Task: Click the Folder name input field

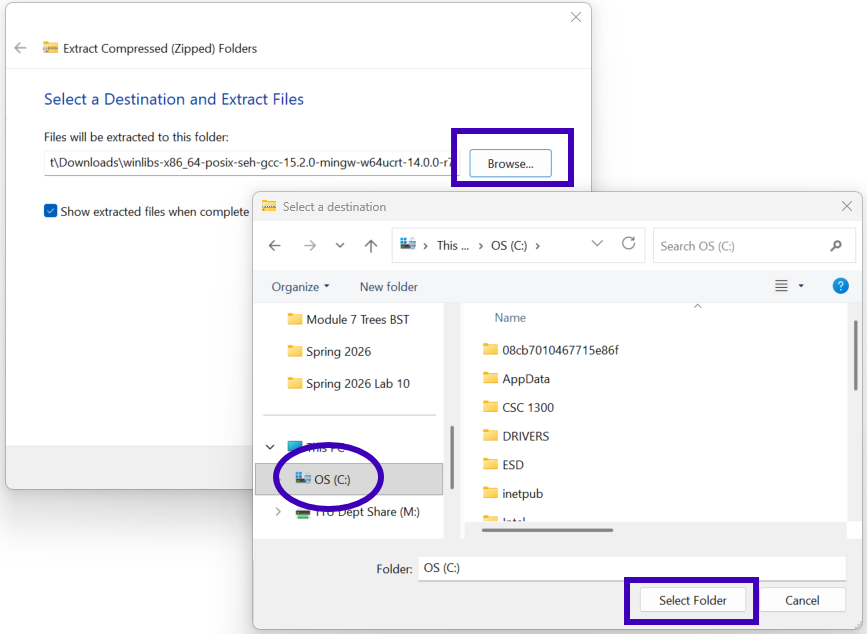Action: click(630, 568)
